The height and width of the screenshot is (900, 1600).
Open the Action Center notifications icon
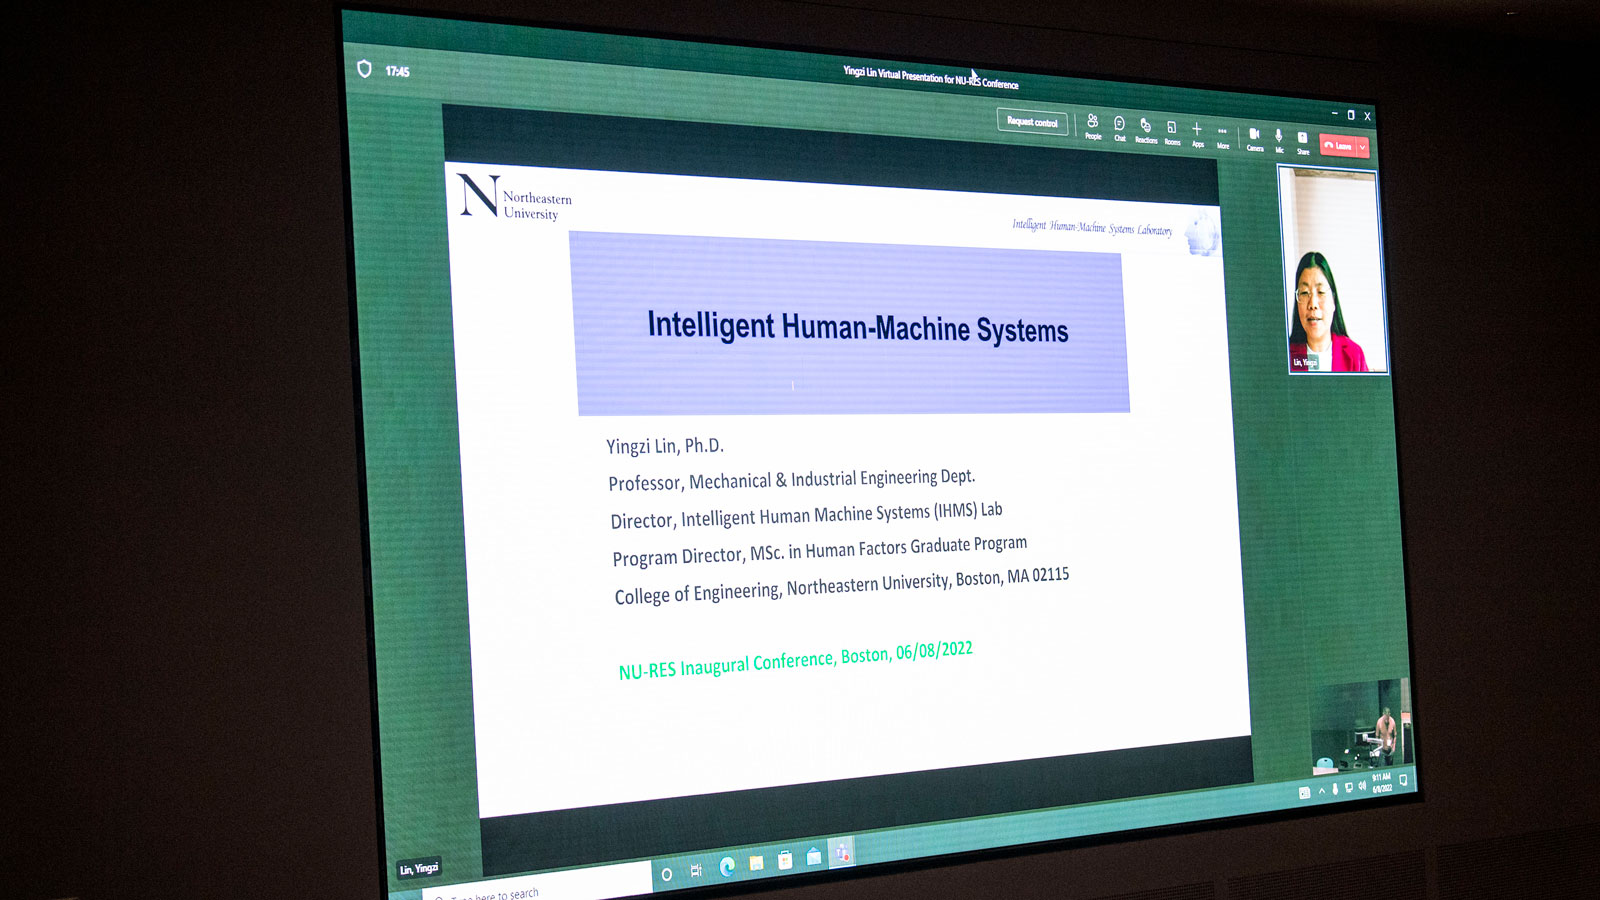pyautogui.click(x=1403, y=779)
